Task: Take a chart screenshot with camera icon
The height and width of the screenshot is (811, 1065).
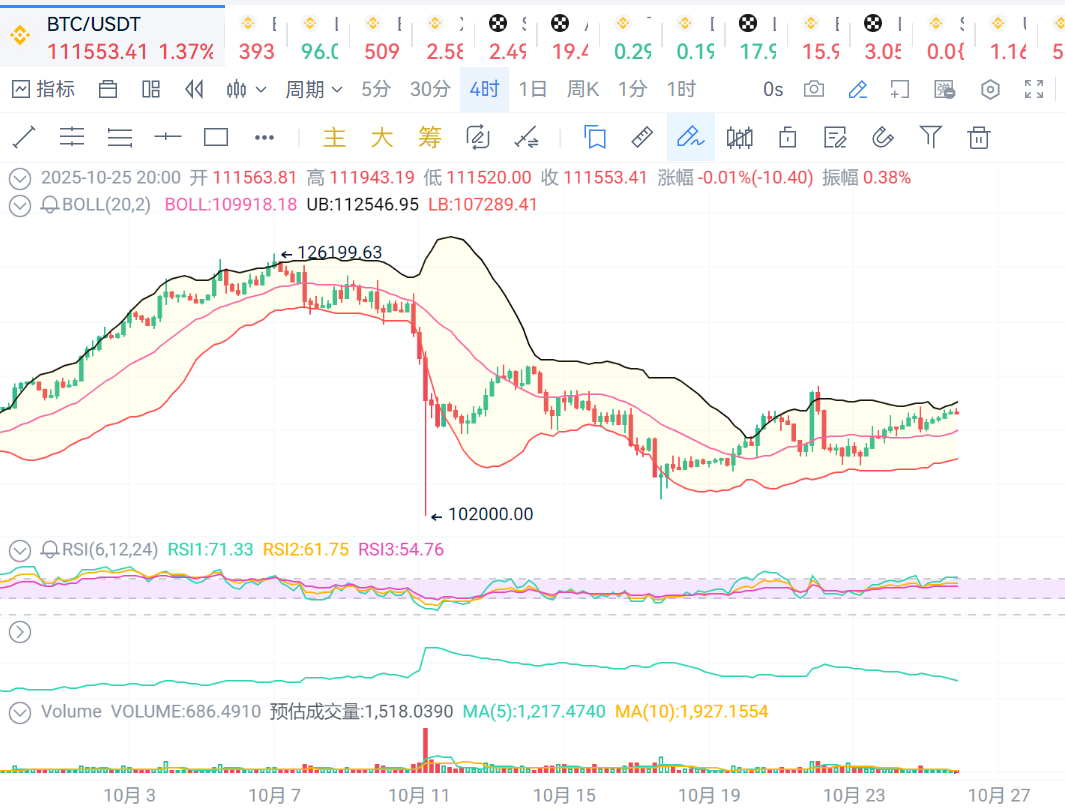Action: (814, 89)
